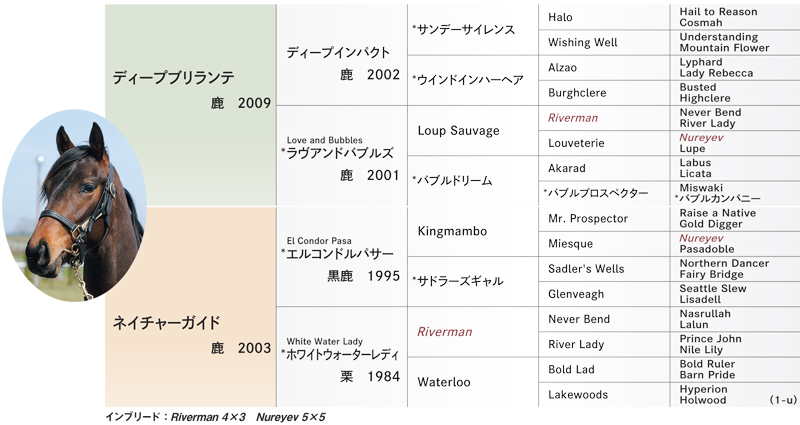Screen dimensions: 800x425
Task: Click the El Condor Pasa entry
Action: (x=342, y=257)
